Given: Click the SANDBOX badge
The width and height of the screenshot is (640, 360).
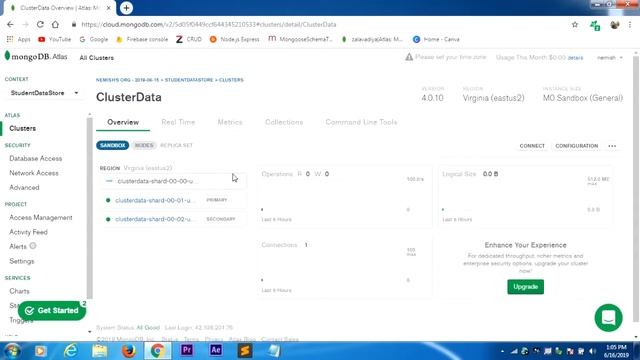Looking at the screenshot, I should (x=113, y=145).
